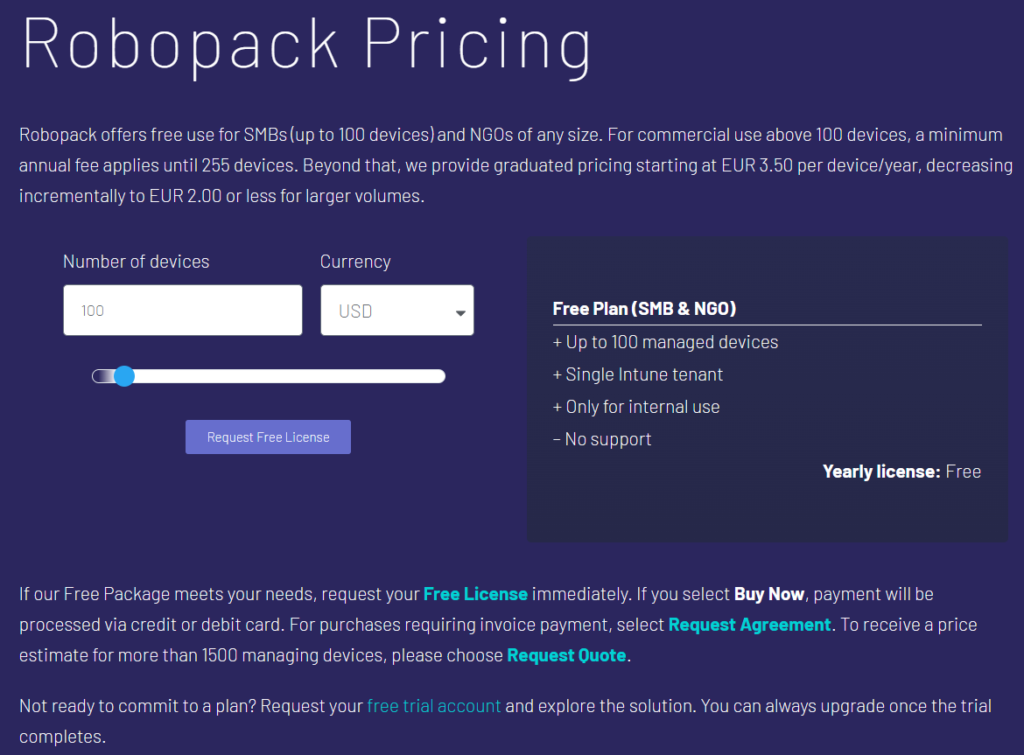
Task: Click the slider handle for device count
Action: click(x=124, y=376)
